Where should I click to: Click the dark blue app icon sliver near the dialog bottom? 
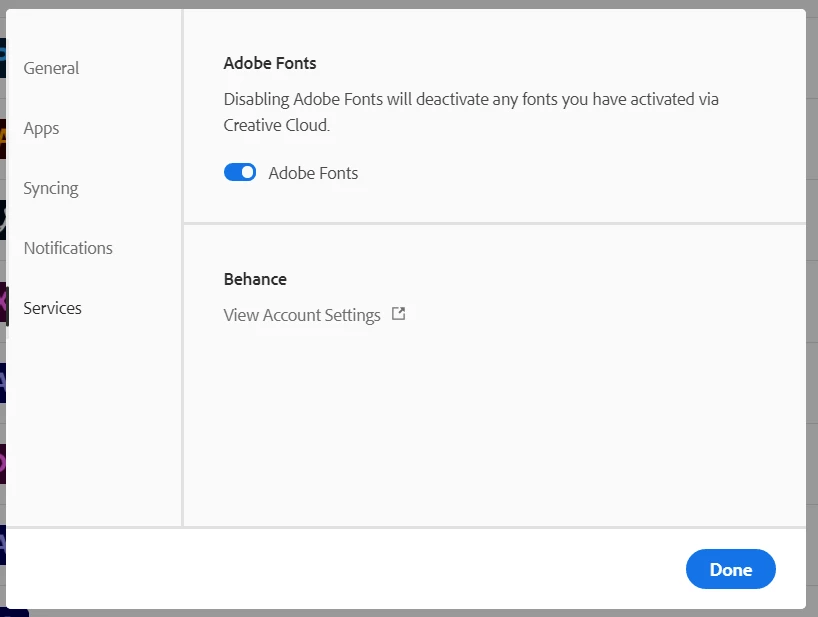(x=3, y=545)
